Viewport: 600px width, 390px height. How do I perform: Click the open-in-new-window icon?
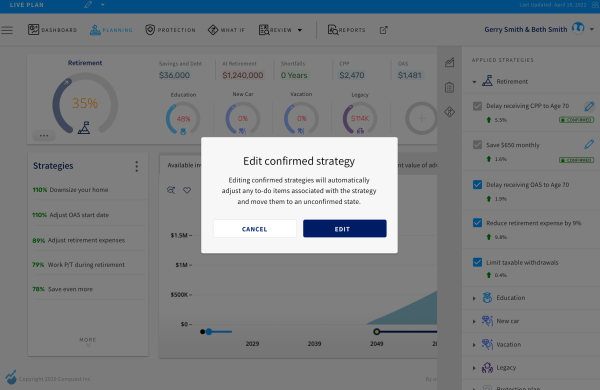pyautogui.click(x=383, y=30)
